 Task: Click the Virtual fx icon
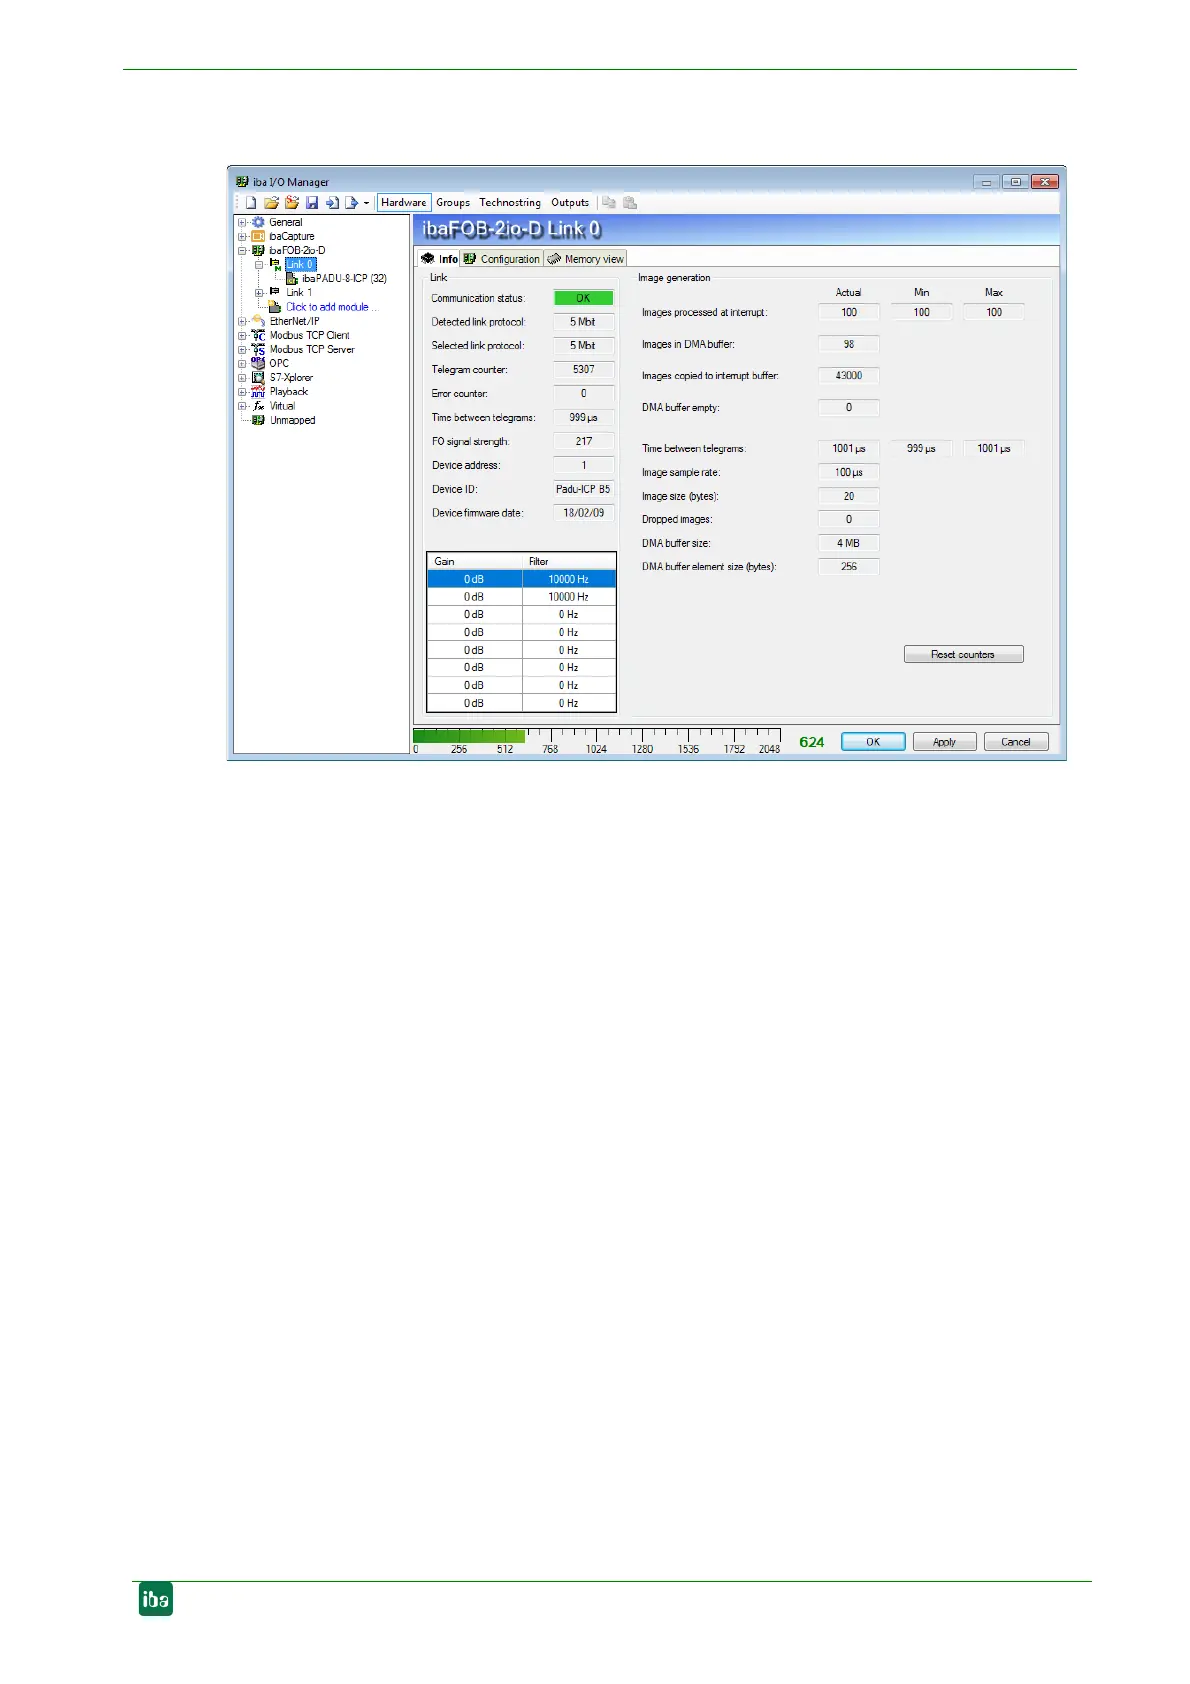[x=258, y=406]
